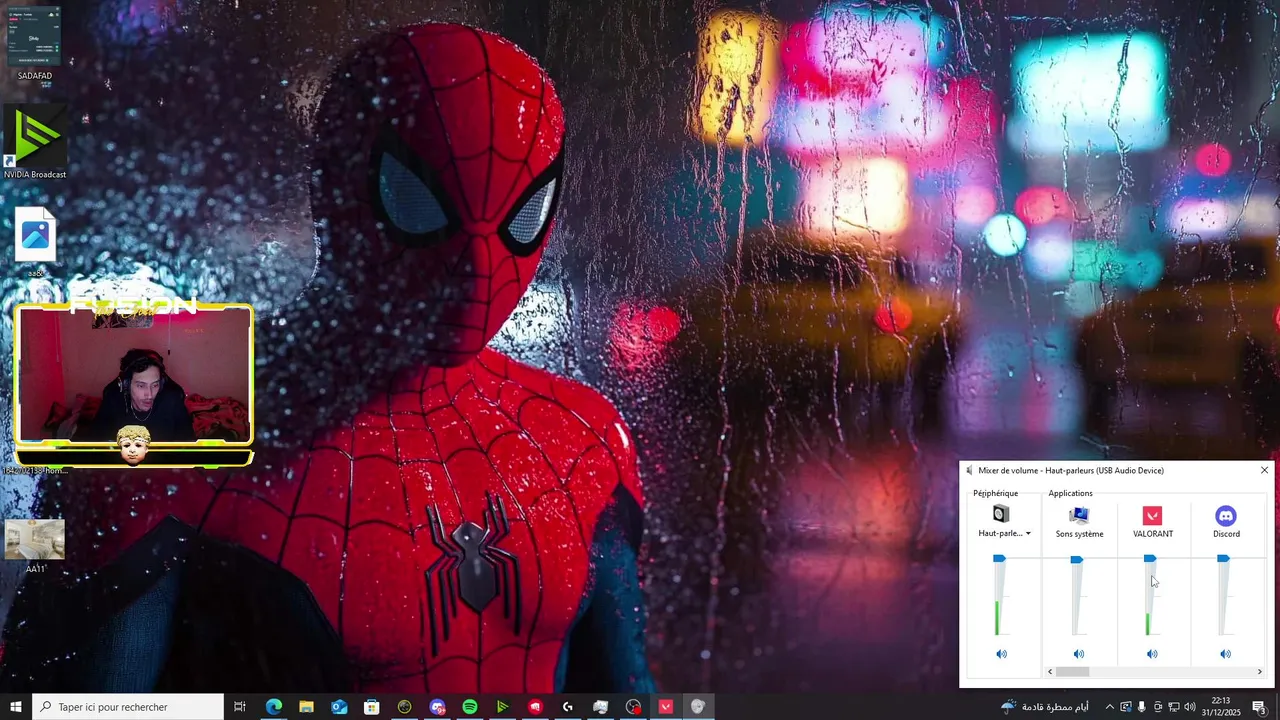Image resolution: width=1280 pixels, height=720 pixels.
Task: Mute Sons système in the mixer
Action: pyautogui.click(x=1078, y=654)
